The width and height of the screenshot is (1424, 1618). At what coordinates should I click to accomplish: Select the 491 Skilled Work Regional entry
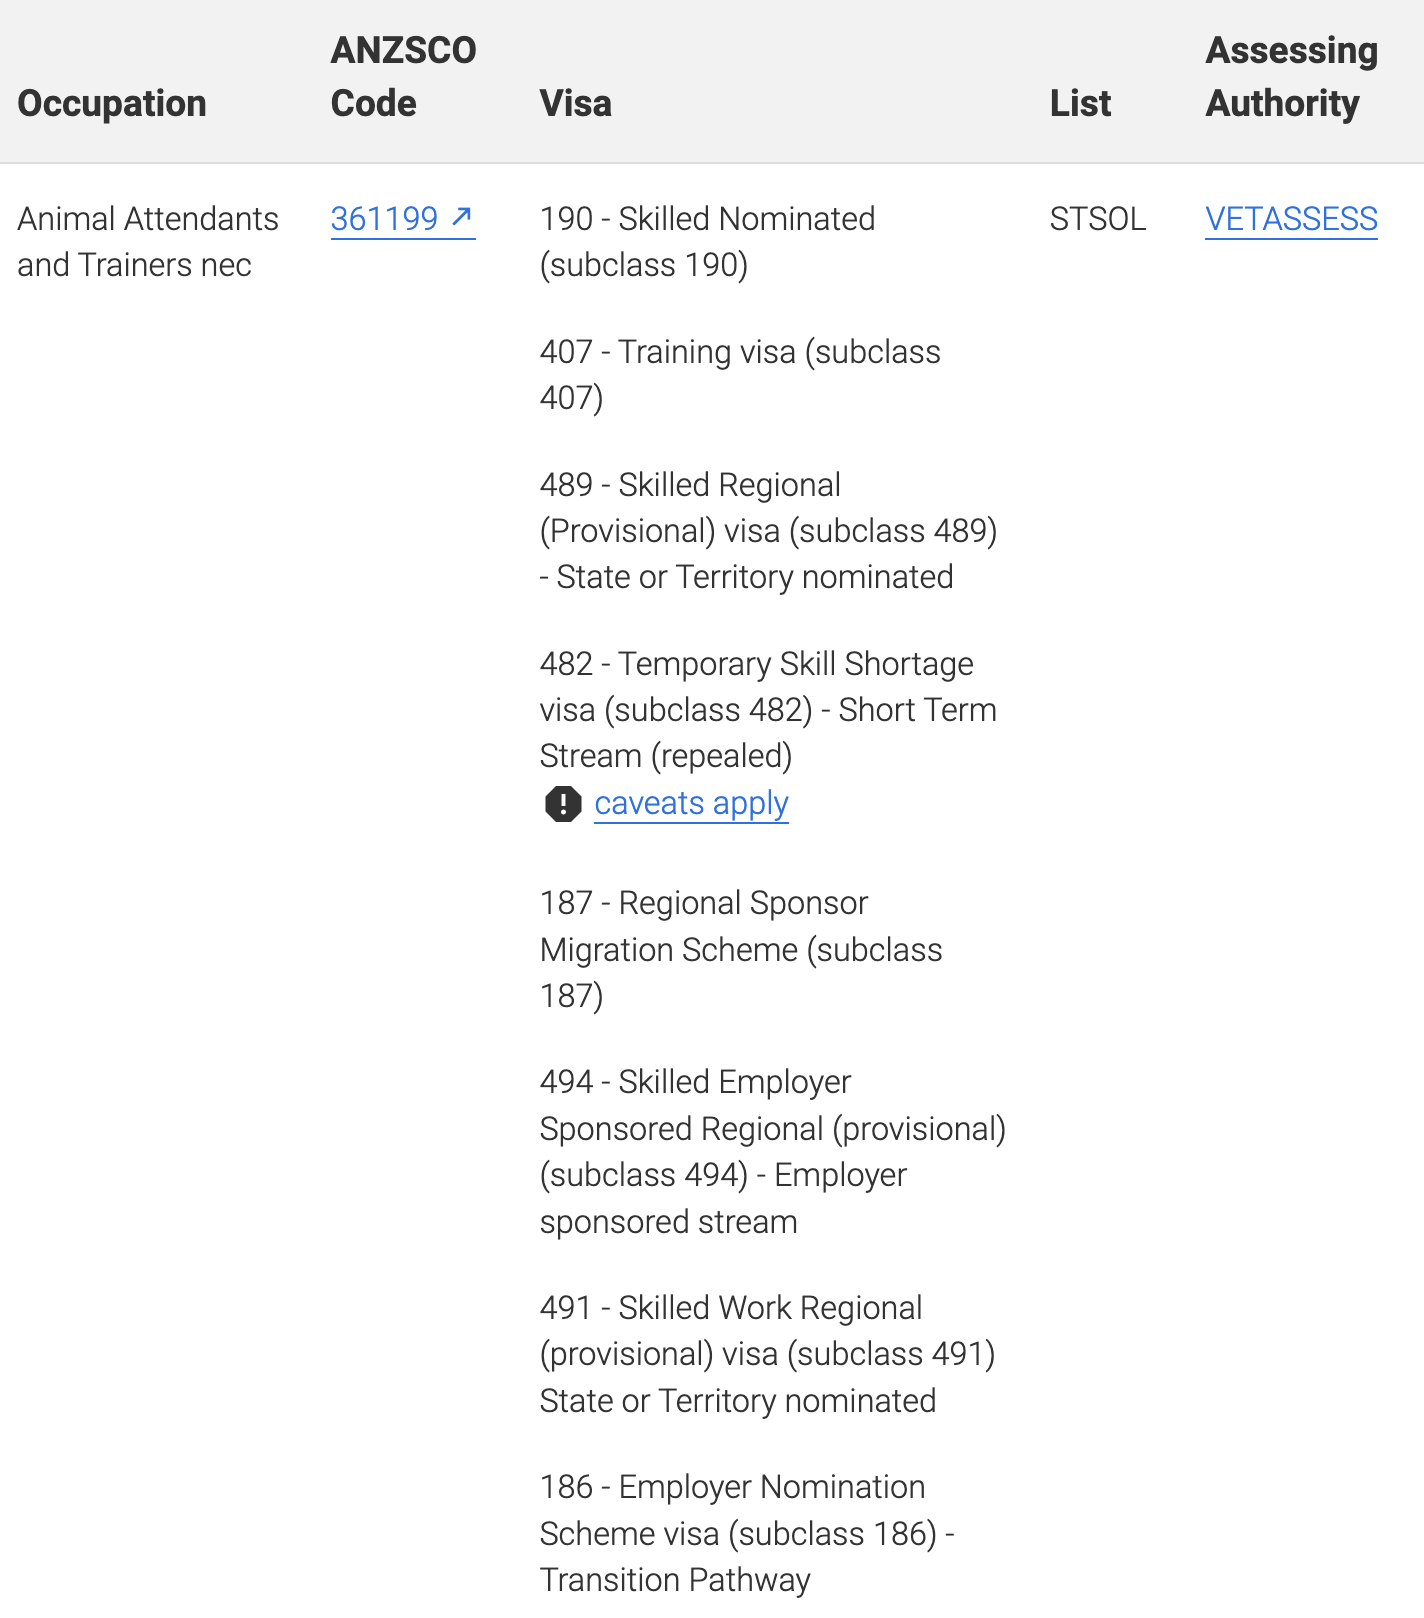[767, 1354]
